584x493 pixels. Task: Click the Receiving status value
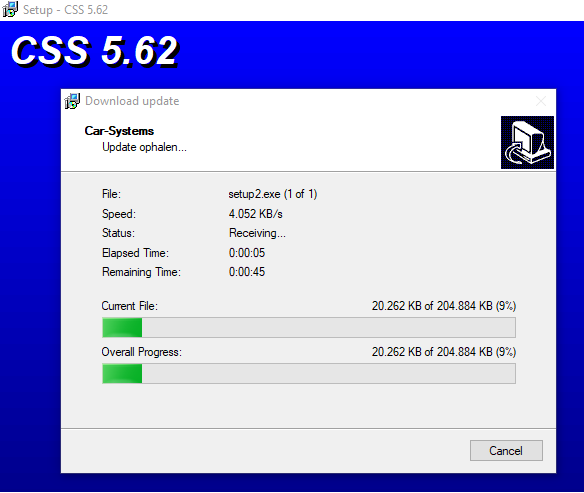(257, 233)
